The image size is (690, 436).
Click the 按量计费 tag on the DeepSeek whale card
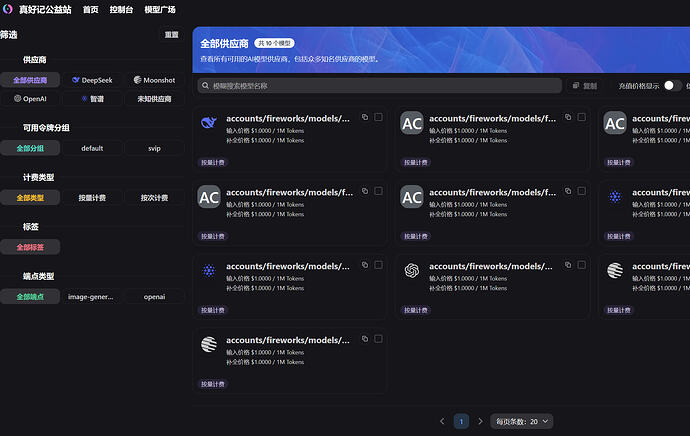click(213, 162)
